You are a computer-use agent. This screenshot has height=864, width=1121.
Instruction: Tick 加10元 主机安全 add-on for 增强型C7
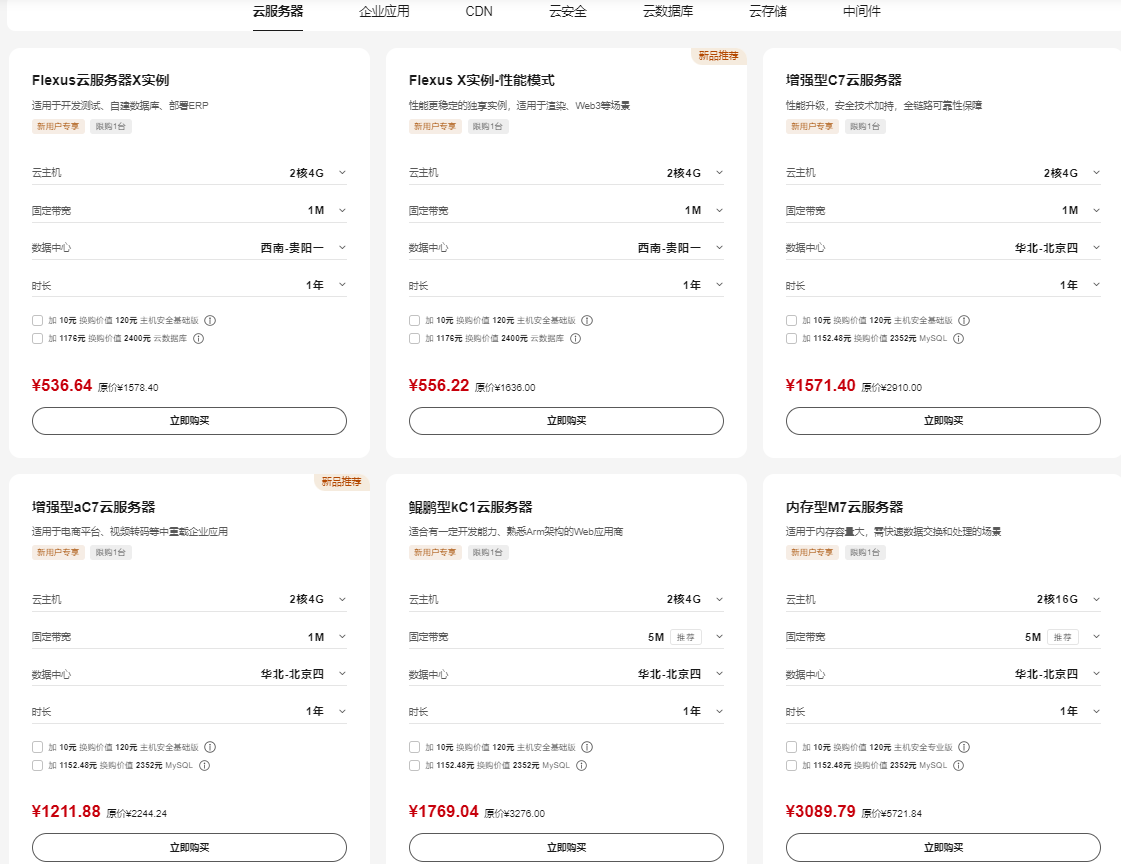(791, 320)
